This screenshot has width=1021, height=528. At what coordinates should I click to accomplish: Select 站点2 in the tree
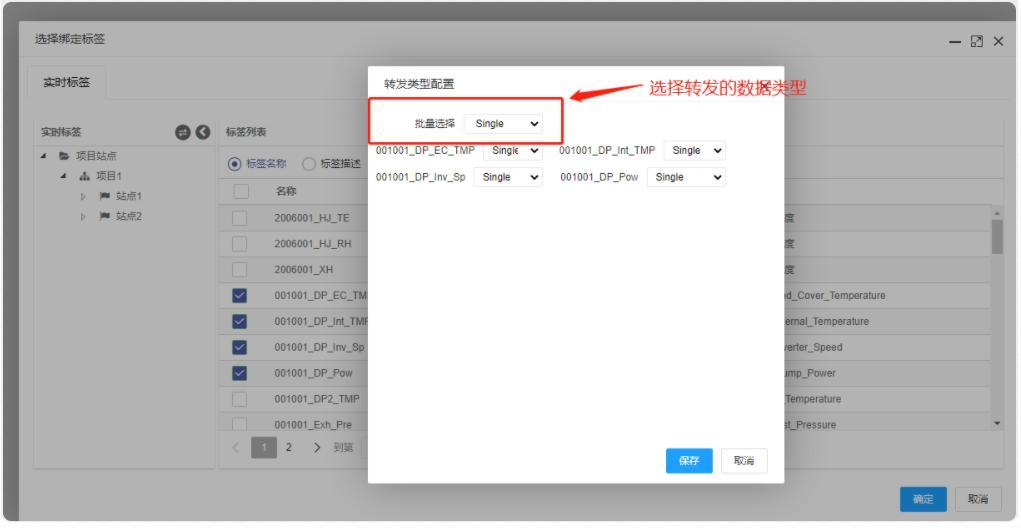coord(128,216)
